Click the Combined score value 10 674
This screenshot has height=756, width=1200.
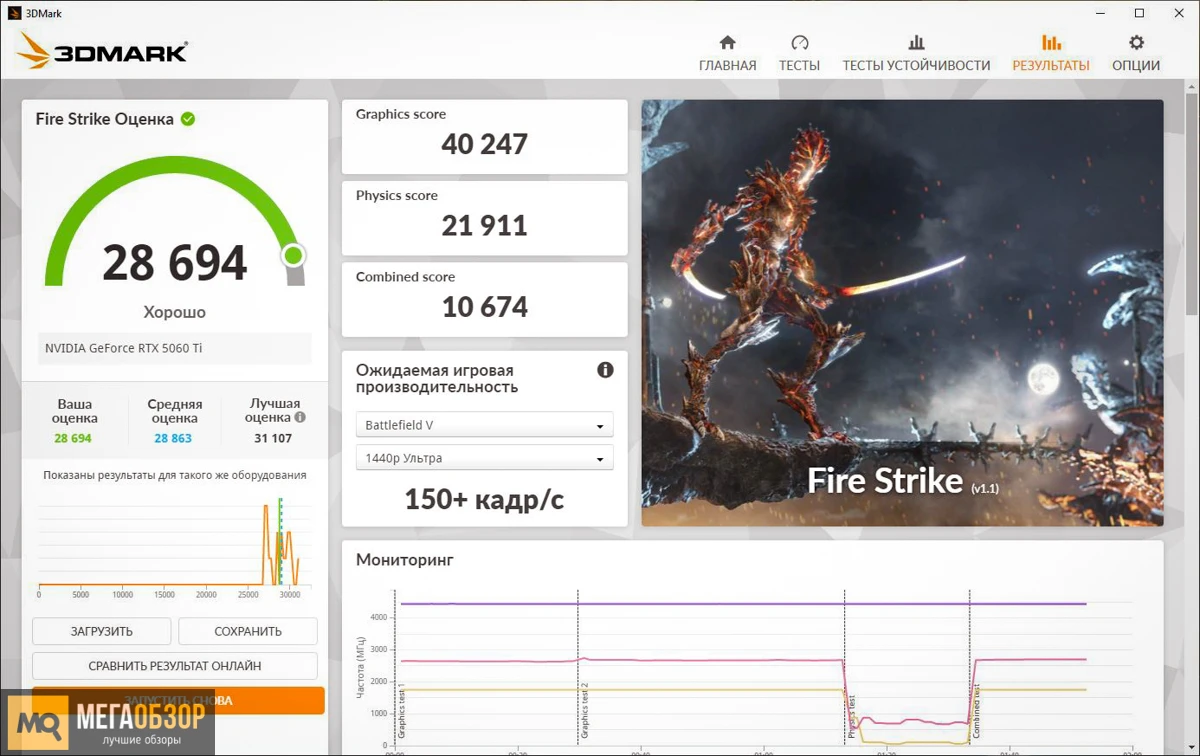click(x=485, y=307)
